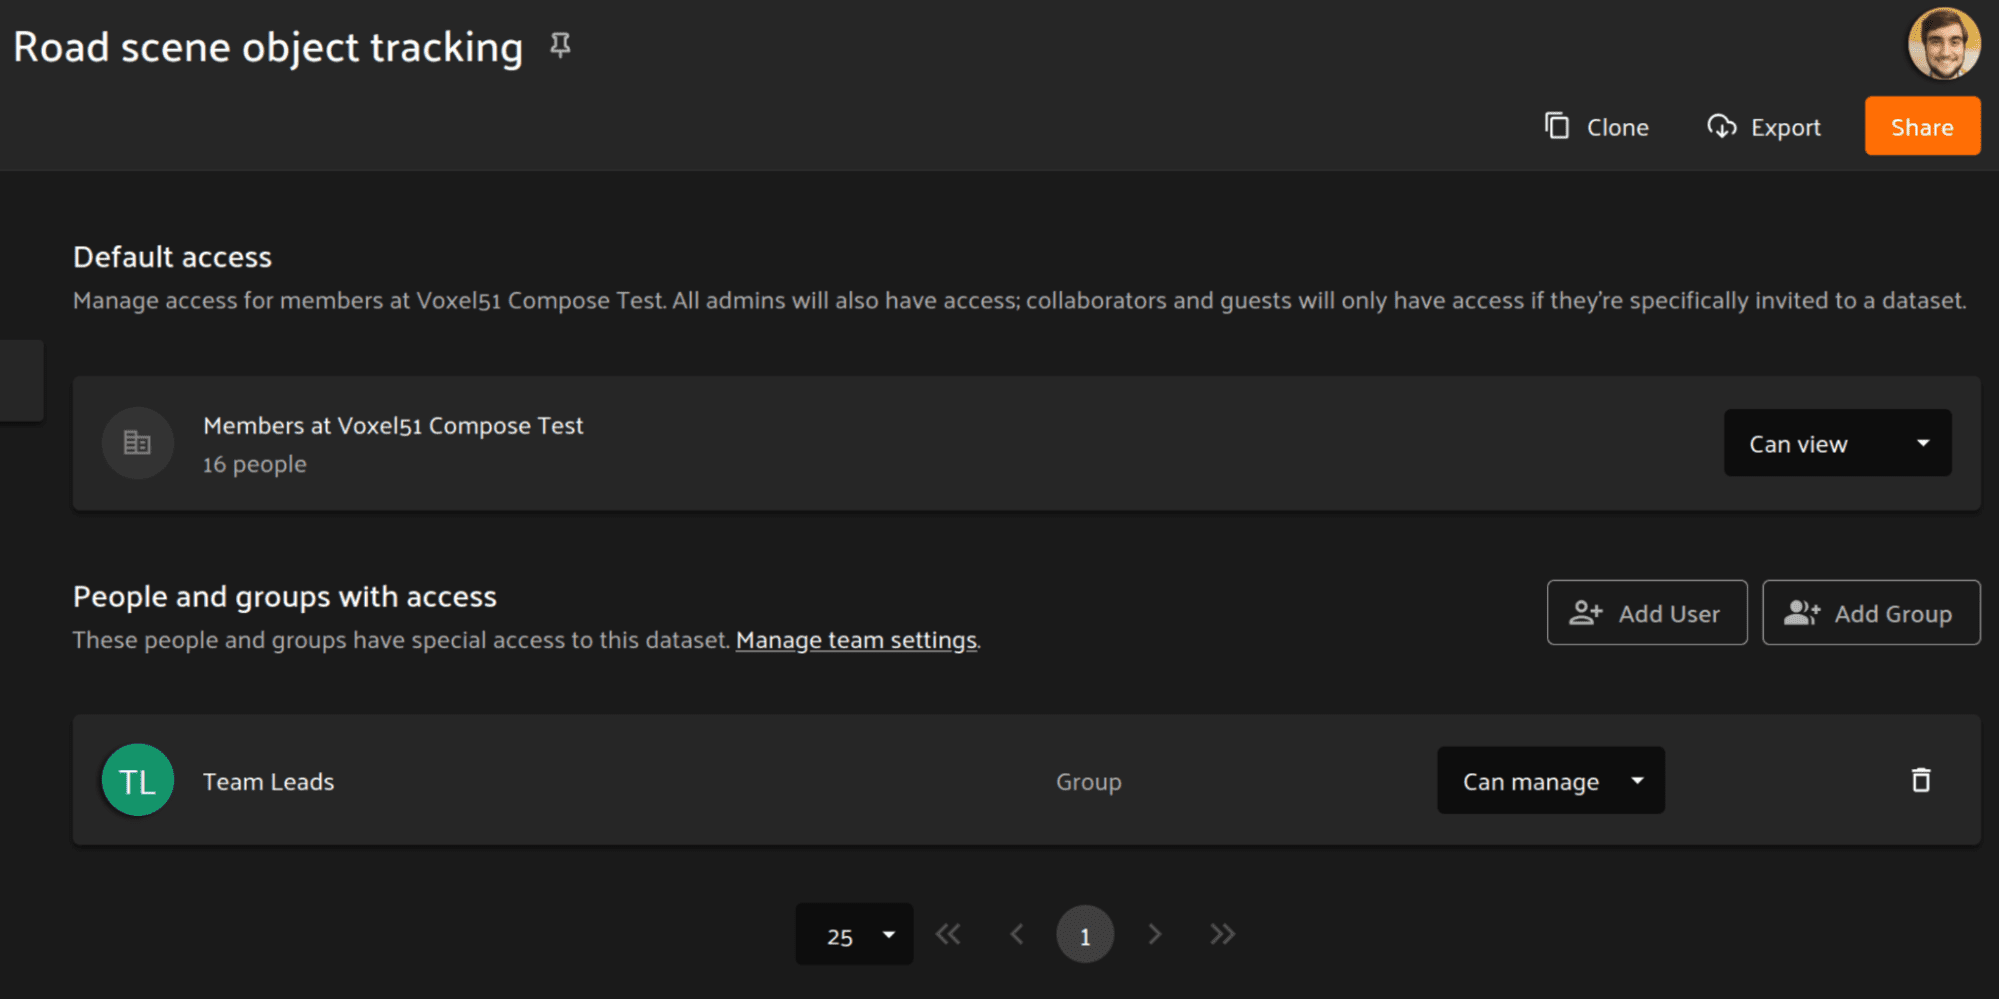1999x999 pixels.
Task: Change Team Leads Can manage permission
Action: [1551, 780]
